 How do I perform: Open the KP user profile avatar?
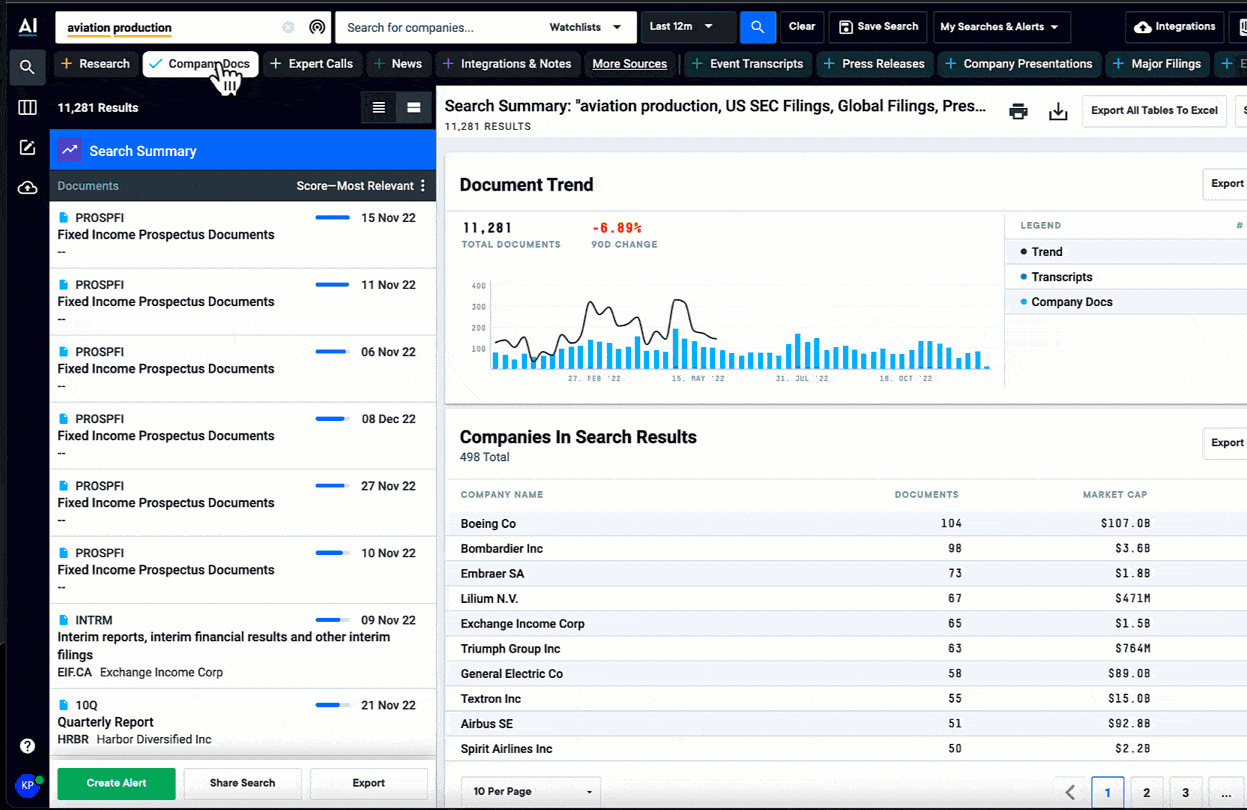tap(28, 785)
